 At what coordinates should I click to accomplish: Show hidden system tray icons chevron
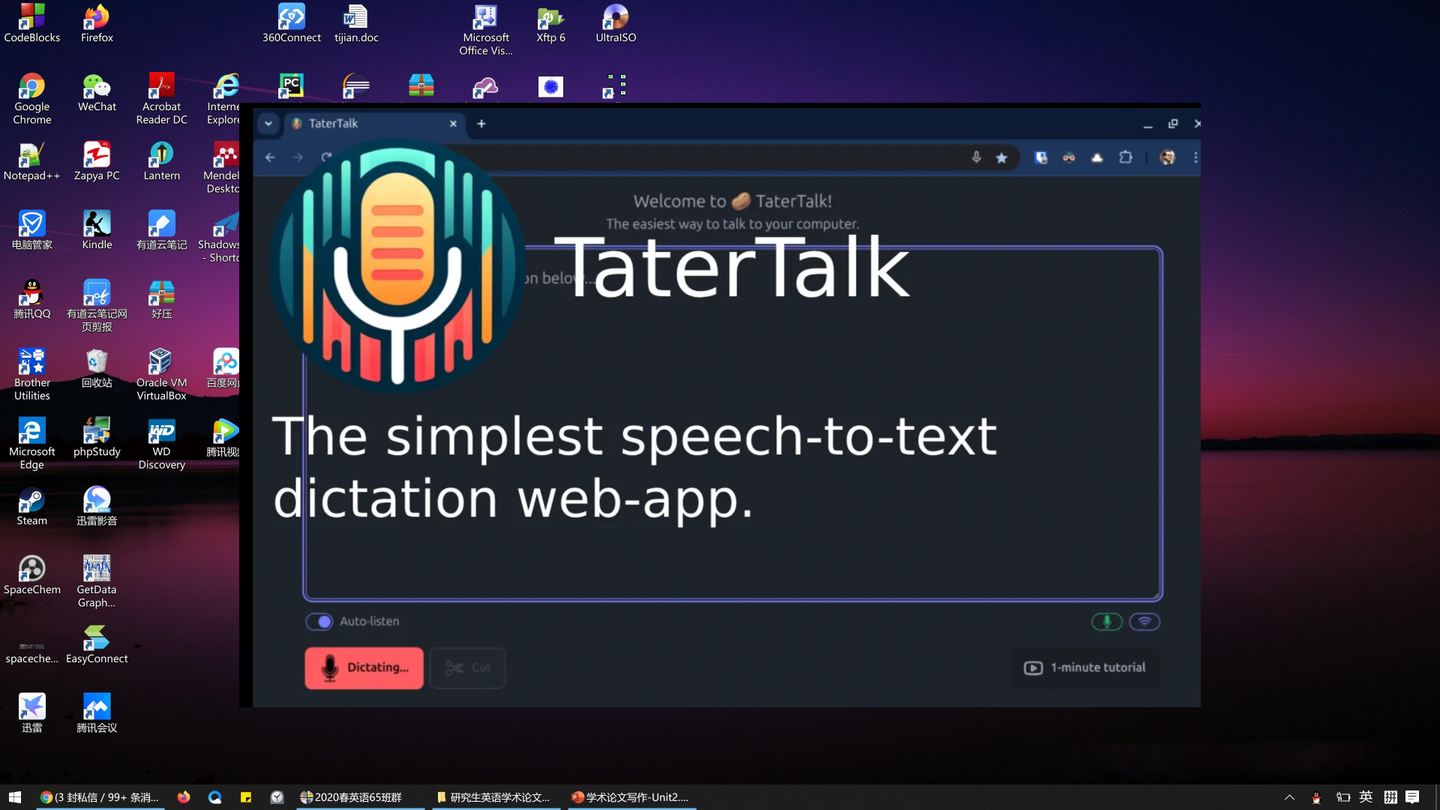(x=1289, y=797)
